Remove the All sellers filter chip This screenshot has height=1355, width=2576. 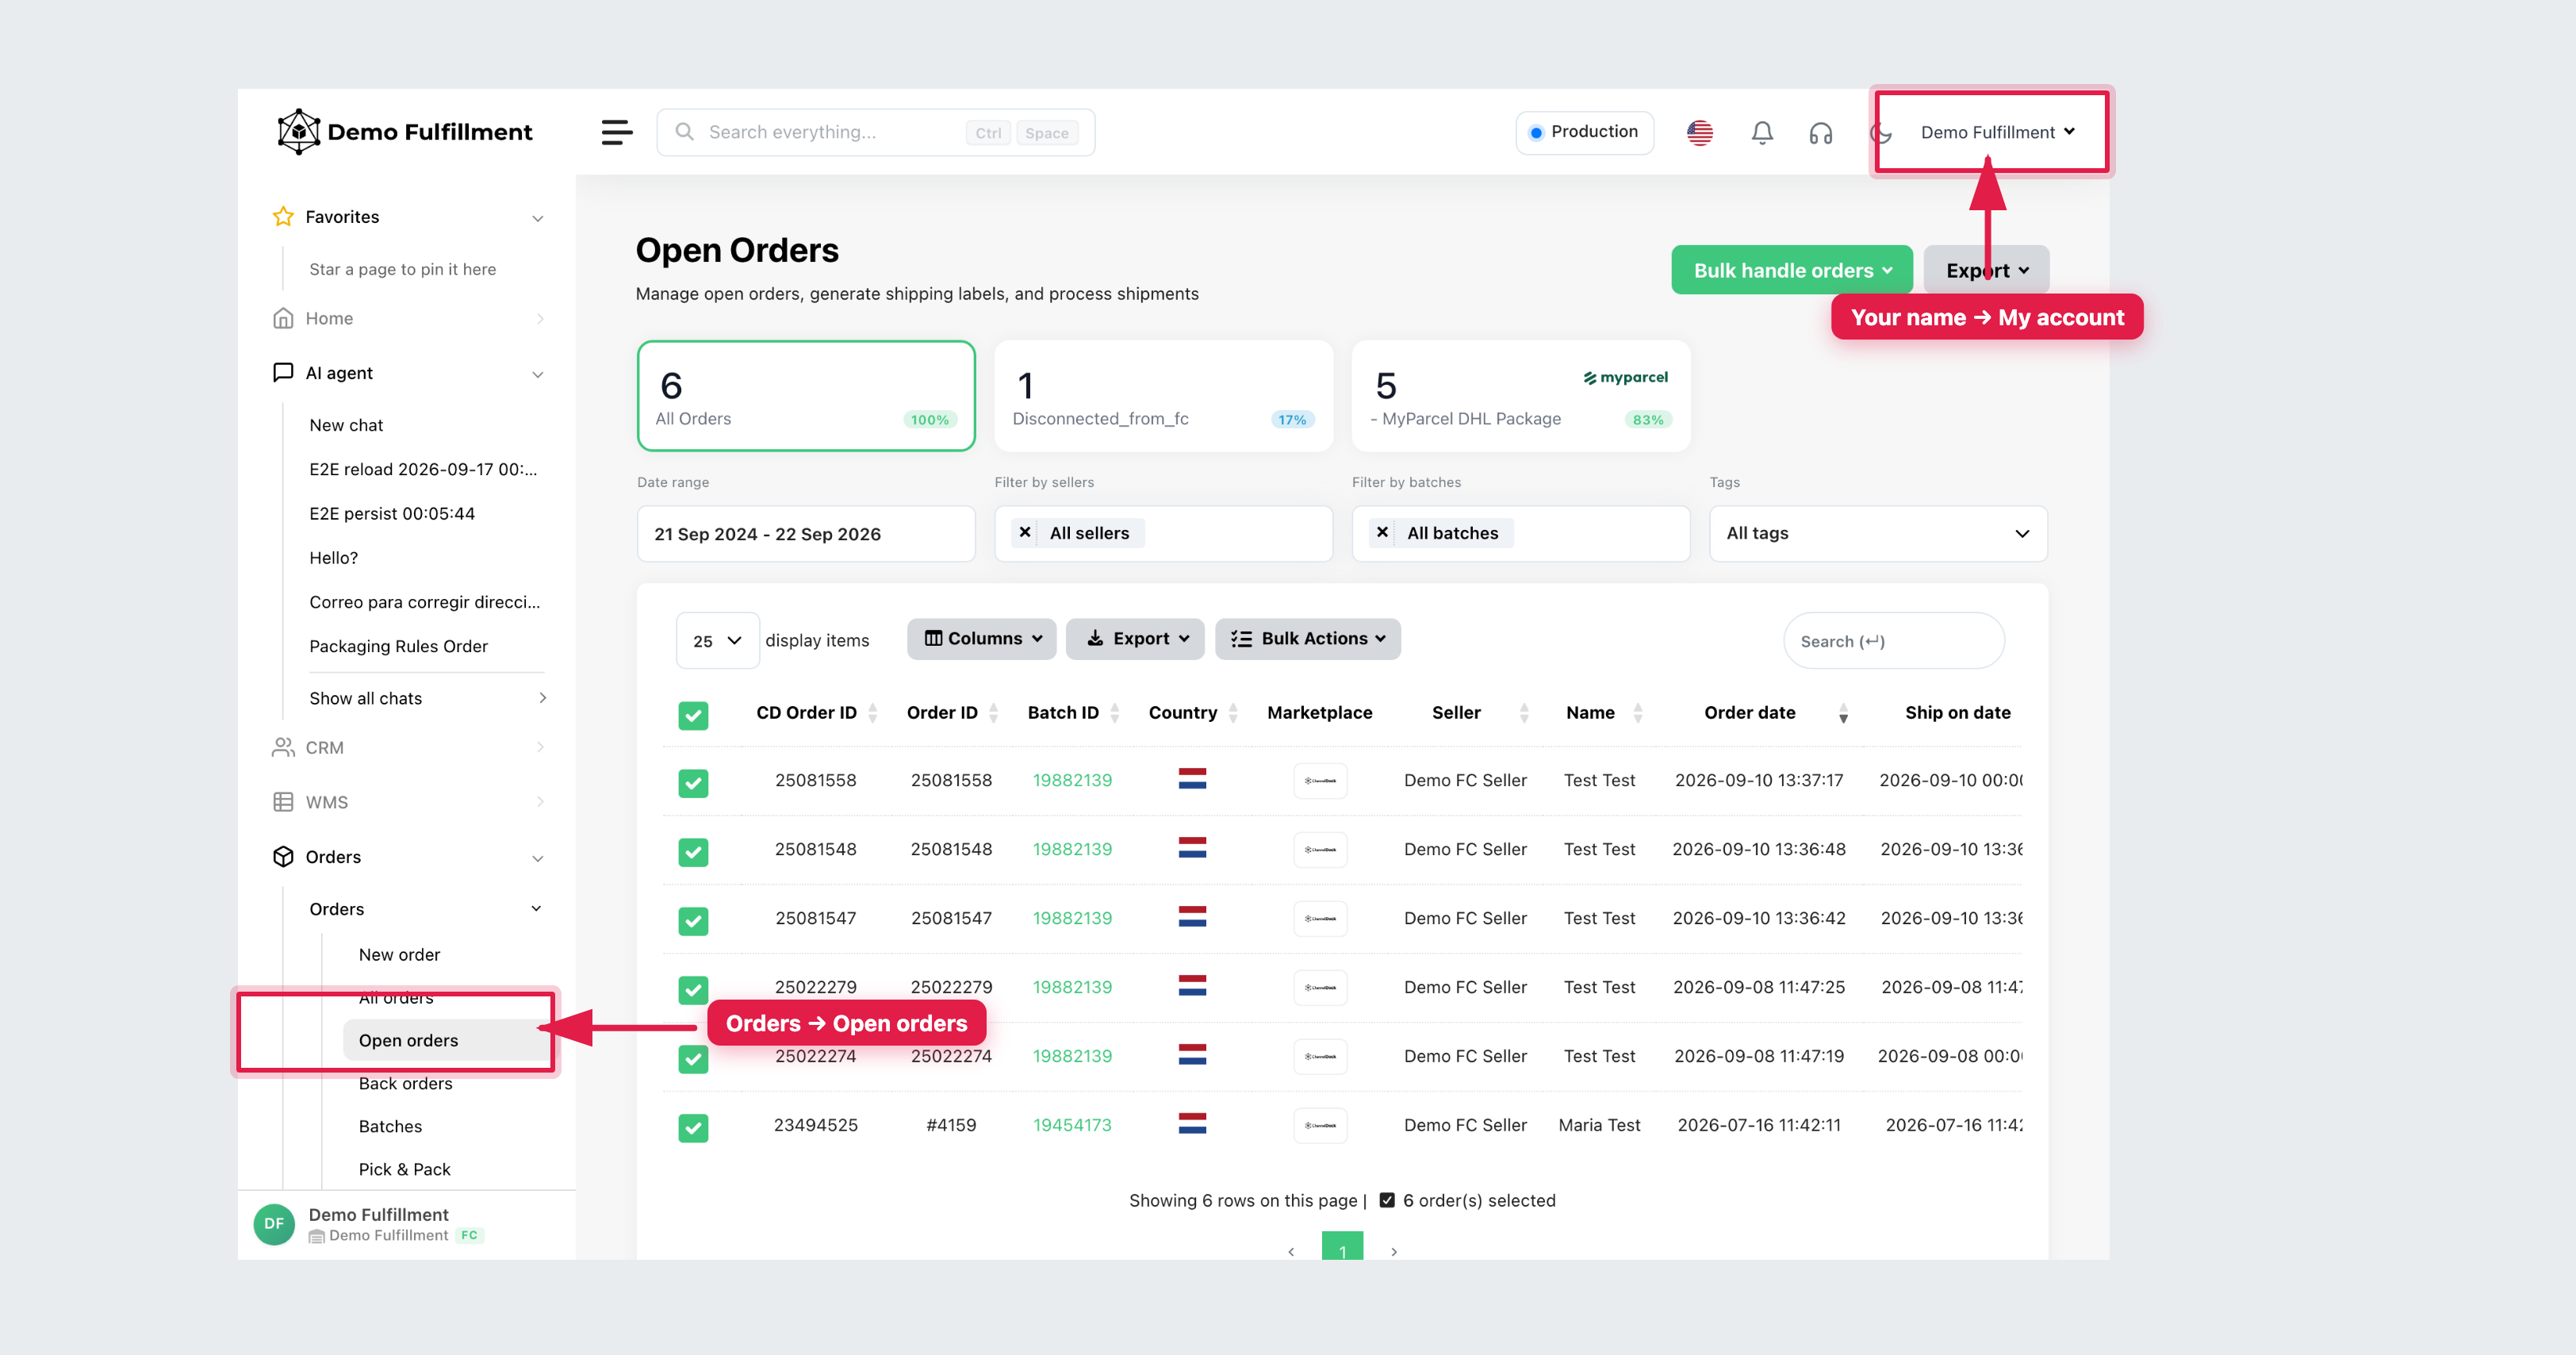pos(1025,532)
